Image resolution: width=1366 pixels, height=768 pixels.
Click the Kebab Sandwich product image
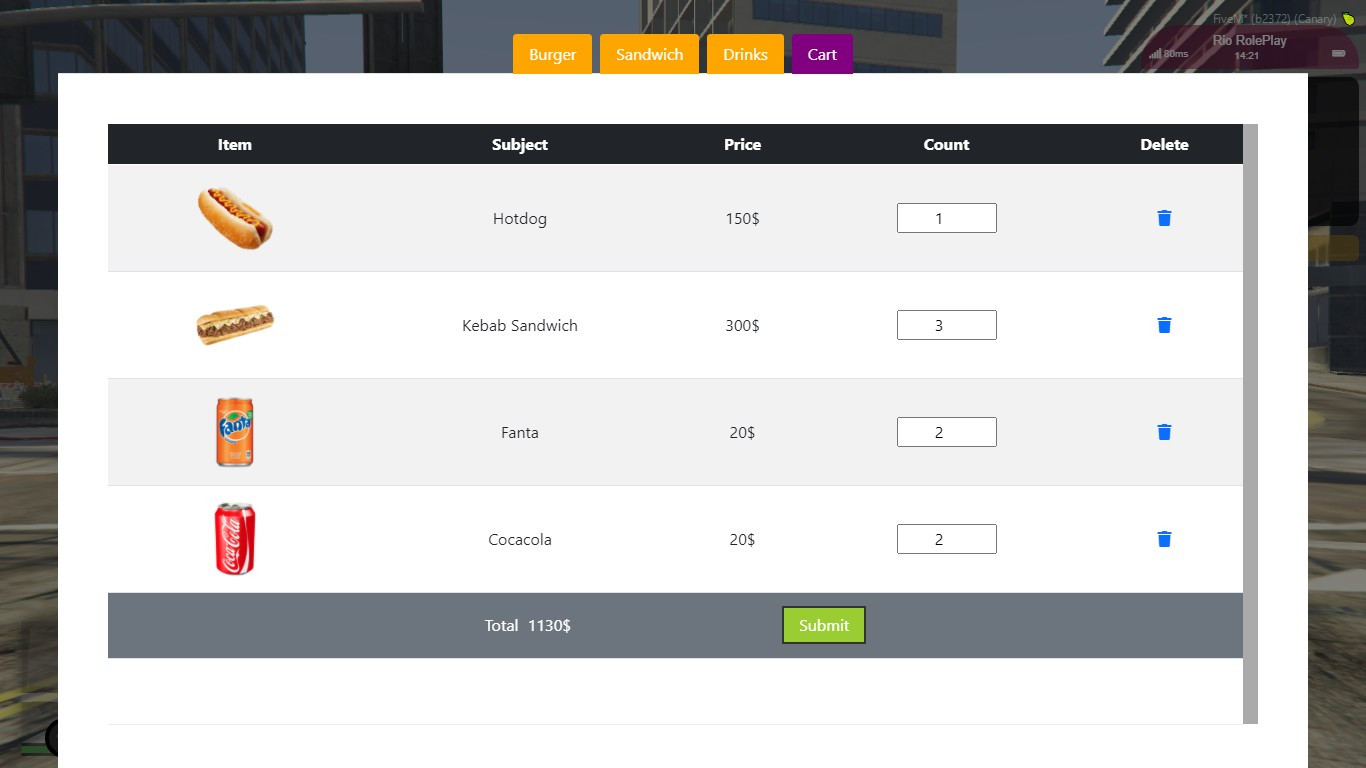tap(235, 325)
